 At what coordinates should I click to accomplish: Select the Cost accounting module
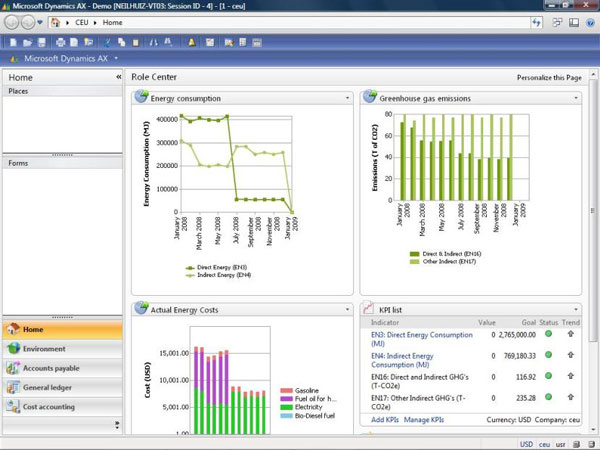(x=62, y=407)
